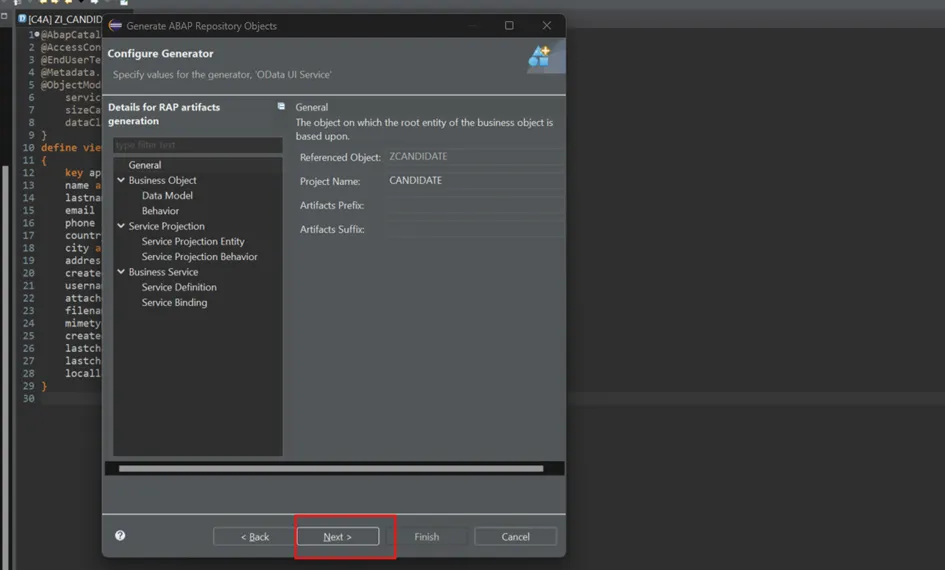Select the Service Binding tree item
This screenshot has width=945, height=570.
174,302
